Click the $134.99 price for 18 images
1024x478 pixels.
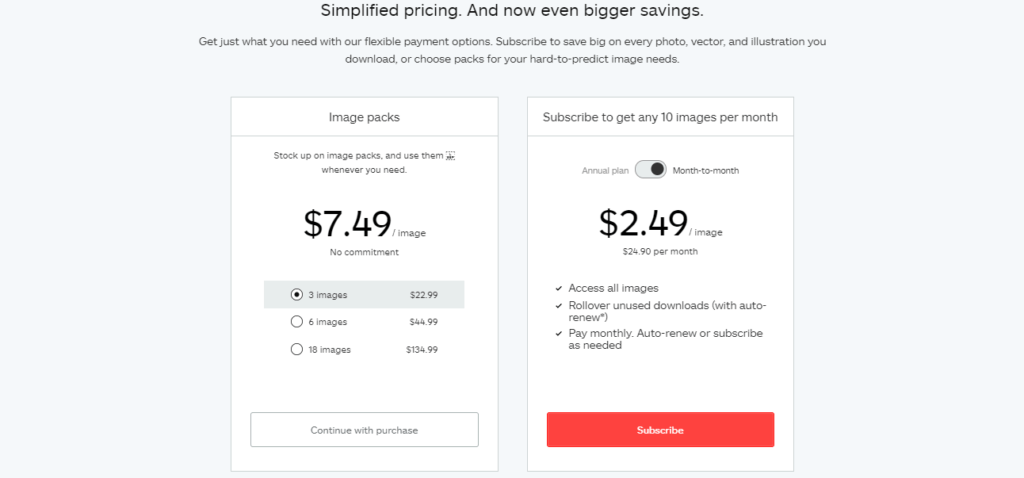422,350
